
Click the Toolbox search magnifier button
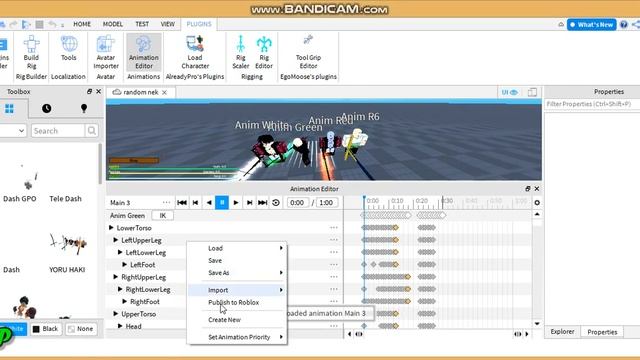(92, 131)
